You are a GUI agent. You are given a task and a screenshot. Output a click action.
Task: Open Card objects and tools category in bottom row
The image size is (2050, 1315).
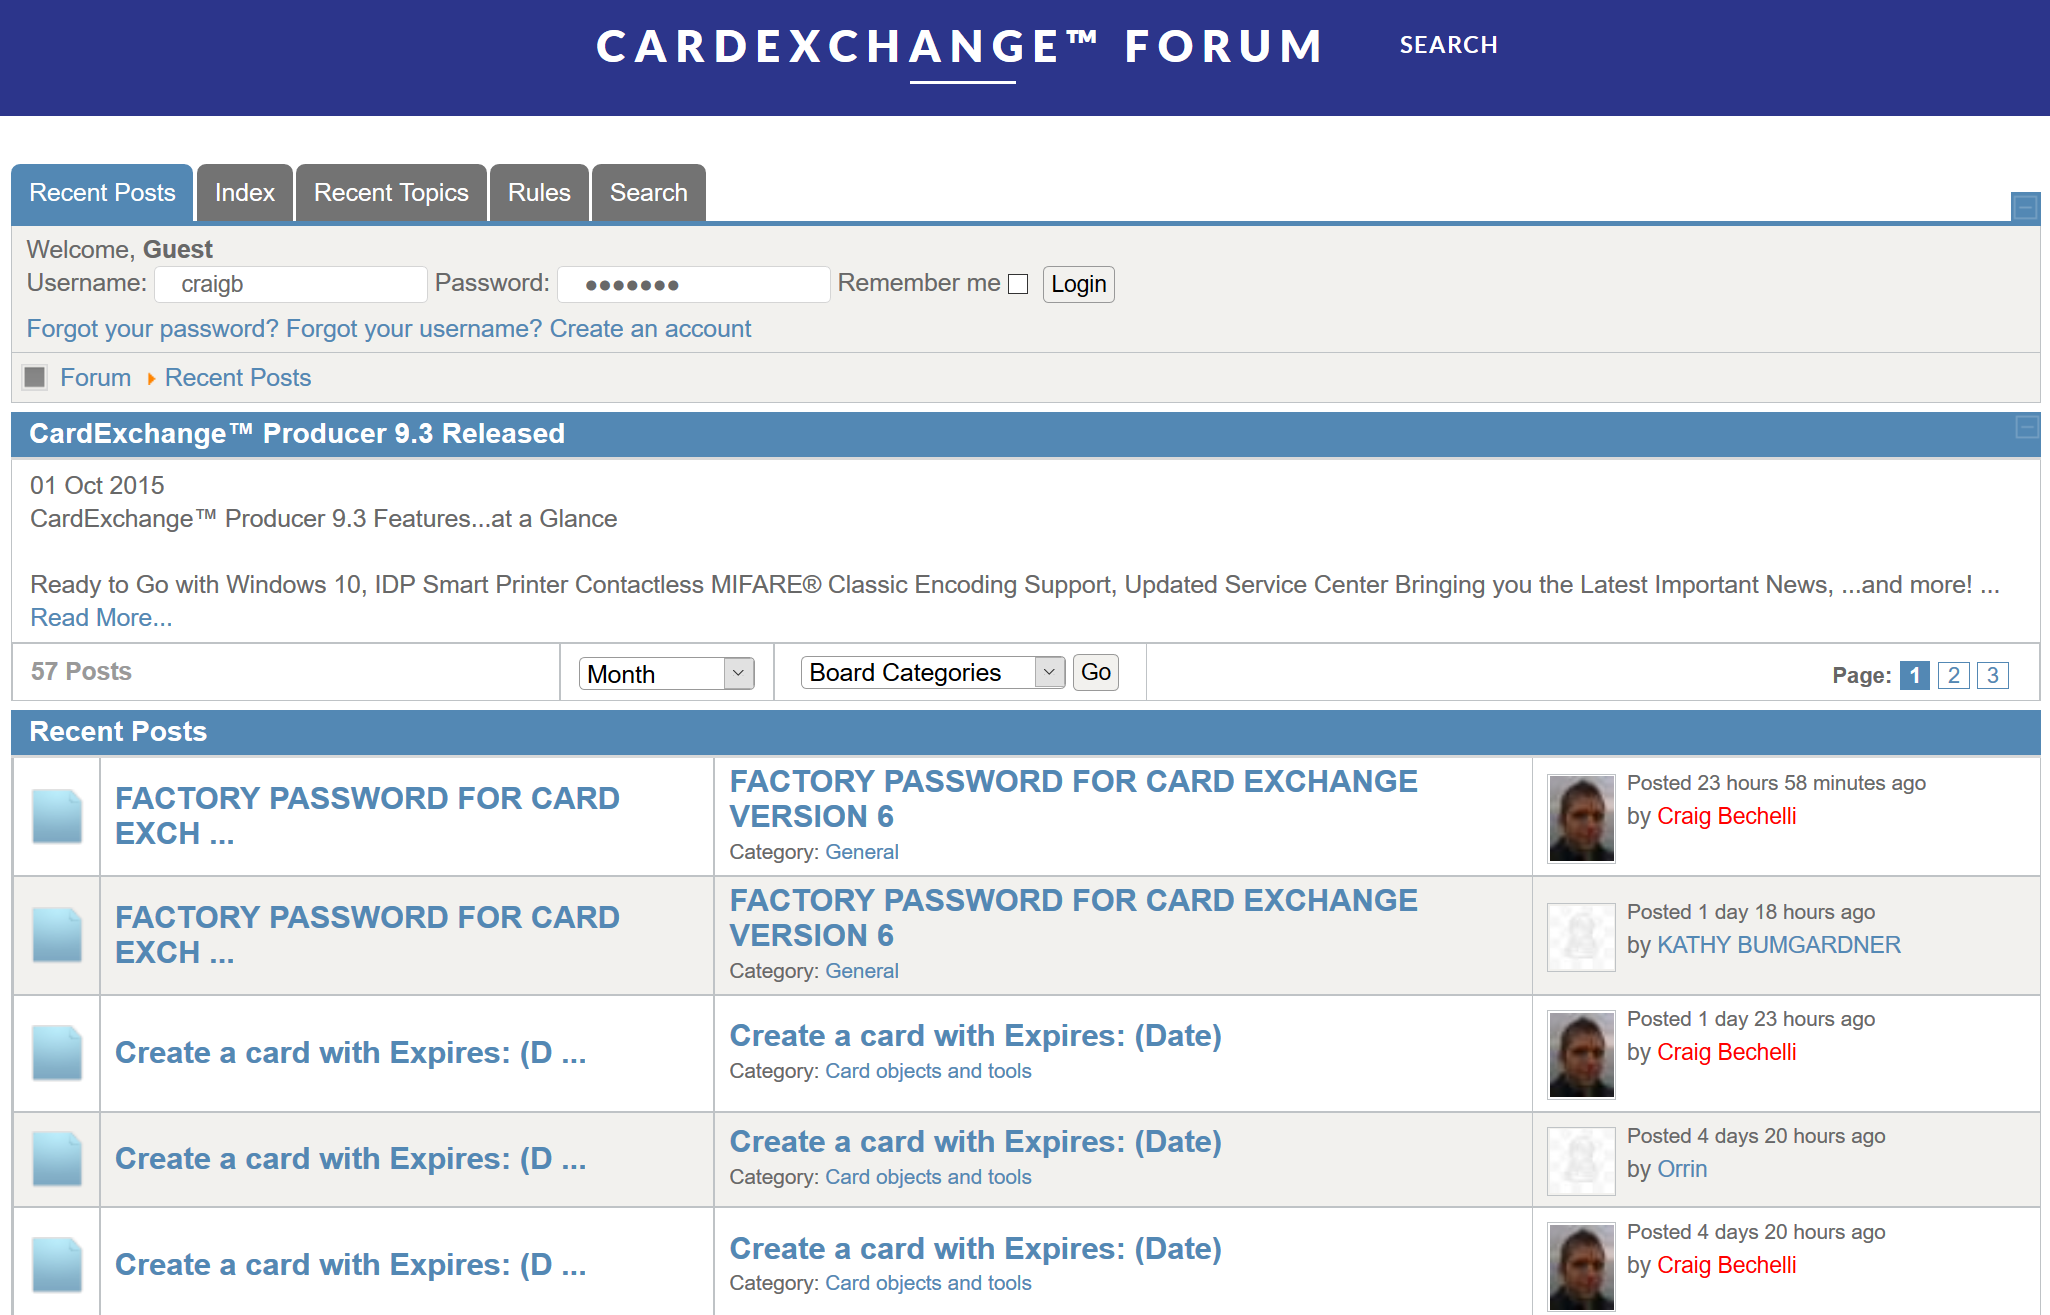point(928,1283)
